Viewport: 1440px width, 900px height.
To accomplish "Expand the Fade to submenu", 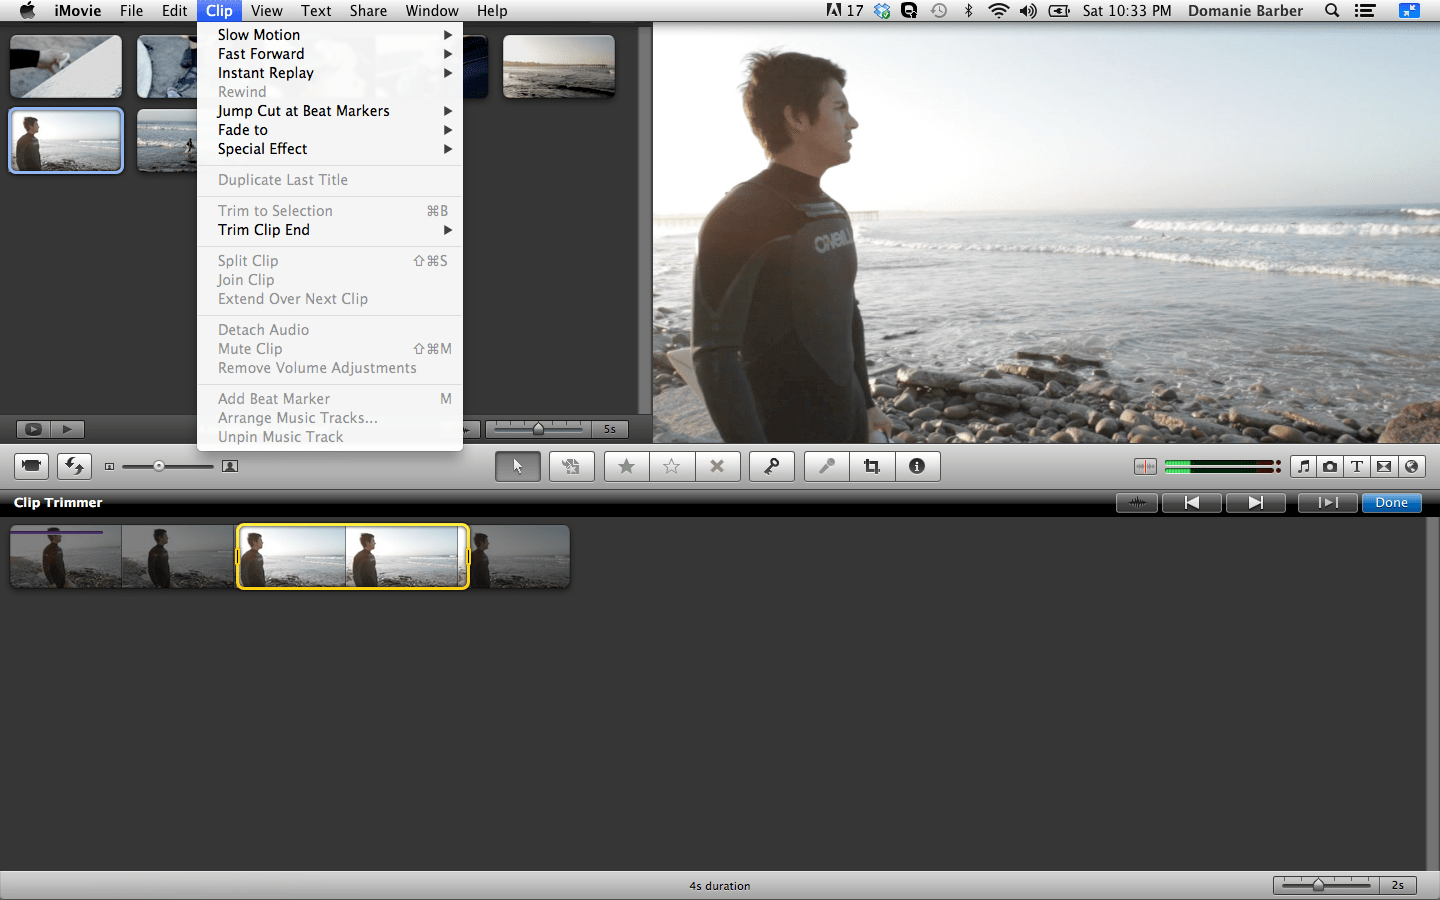I will tap(242, 129).
